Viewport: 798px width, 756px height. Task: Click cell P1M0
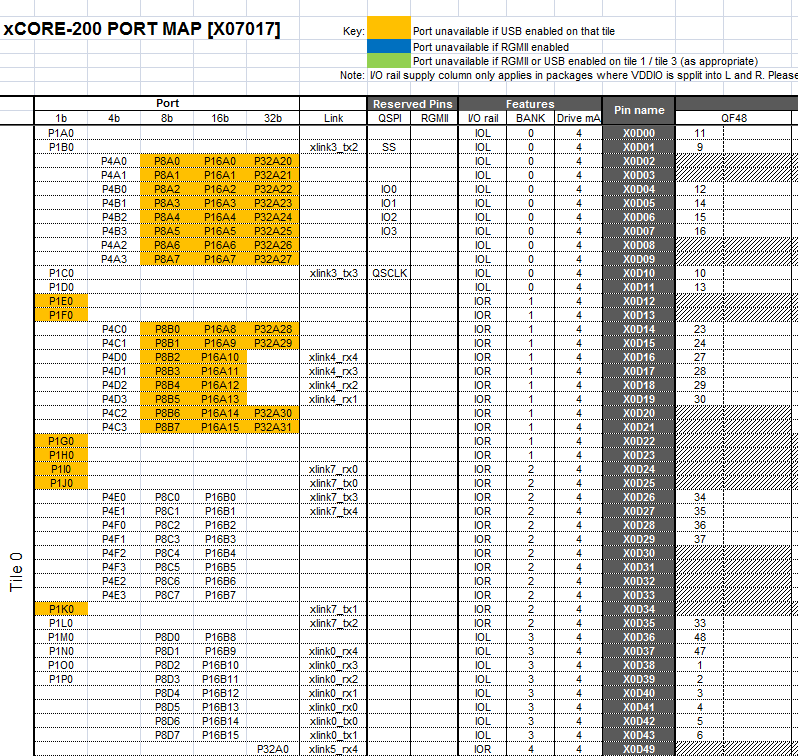pos(61,637)
